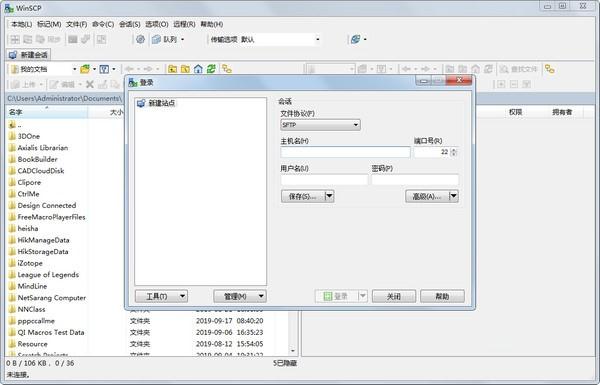Open the 工具(T) dropdown button
The height and width of the screenshot is (385, 600).
tap(161, 296)
